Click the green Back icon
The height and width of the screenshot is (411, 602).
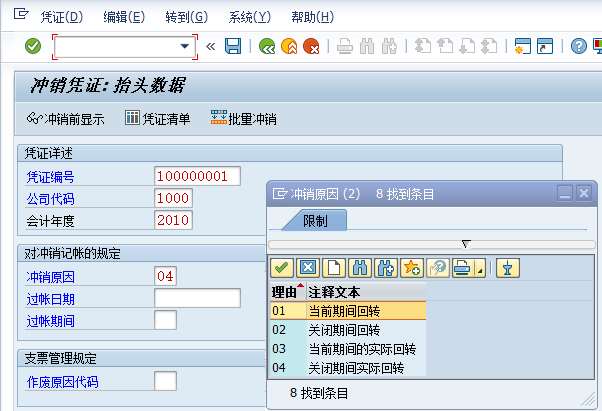pyautogui.click(x=267, y=46)
